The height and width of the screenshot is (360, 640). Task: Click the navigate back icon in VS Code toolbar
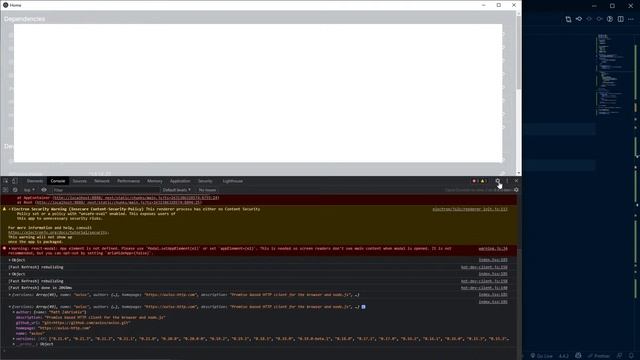click(589, 19)
